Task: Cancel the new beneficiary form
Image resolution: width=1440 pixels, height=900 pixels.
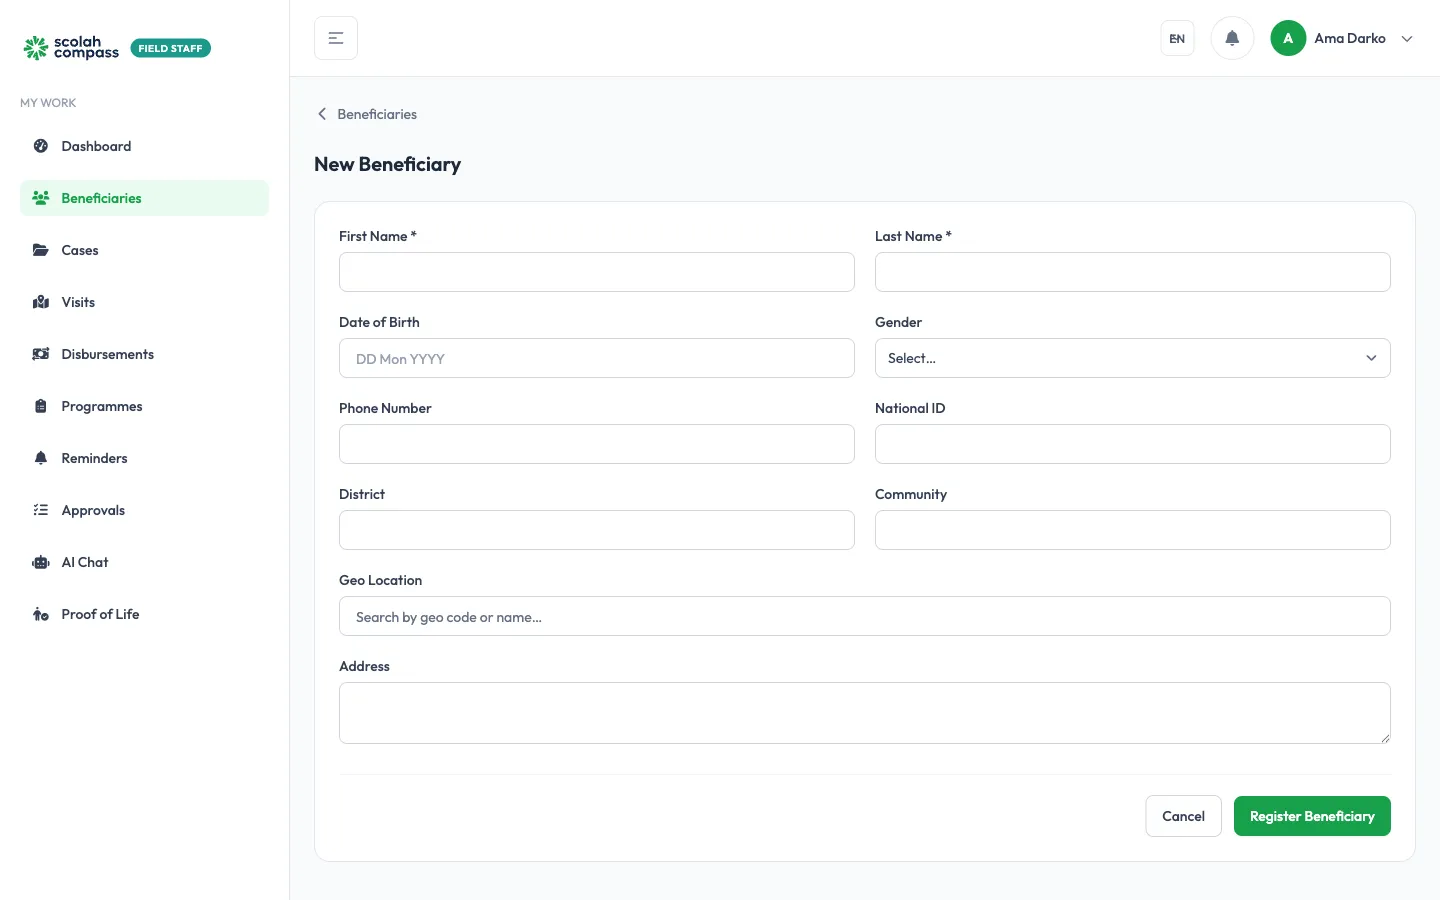Action: click(x=1183, y=816)
